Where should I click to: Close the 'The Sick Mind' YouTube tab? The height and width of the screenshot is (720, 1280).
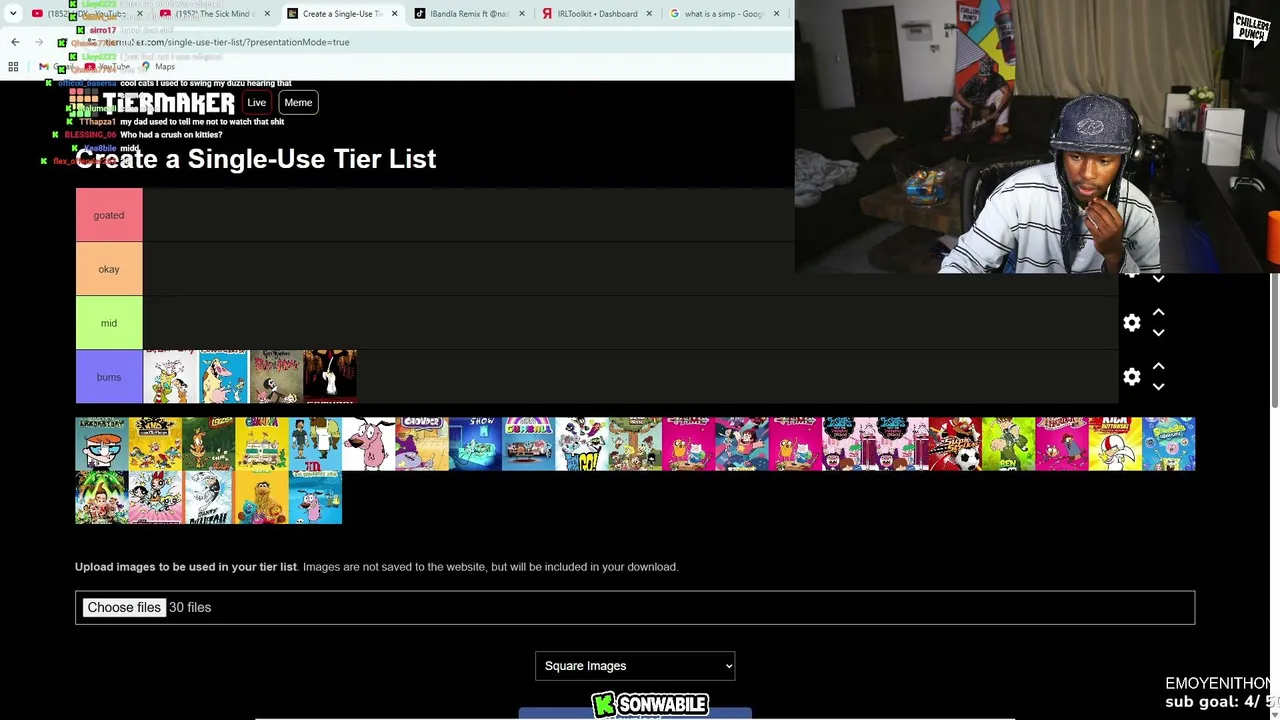coord(267,14)
